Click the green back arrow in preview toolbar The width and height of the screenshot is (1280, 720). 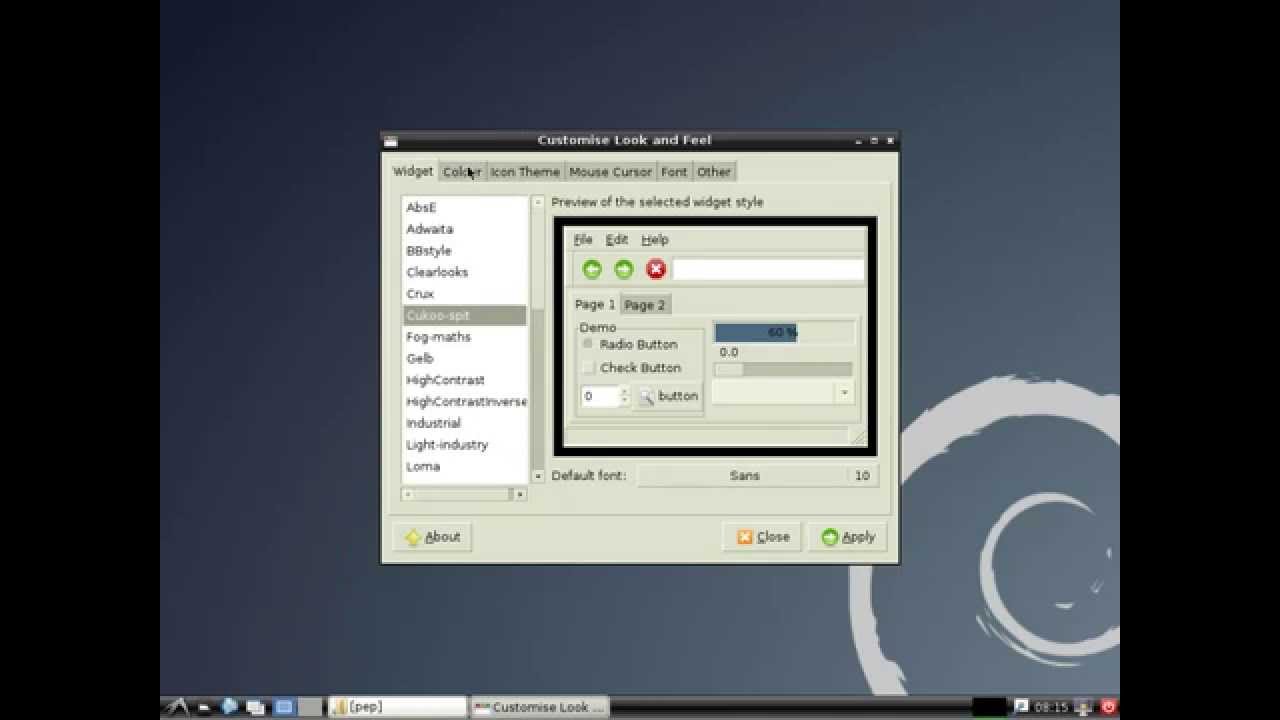click(x=592, y=269)
